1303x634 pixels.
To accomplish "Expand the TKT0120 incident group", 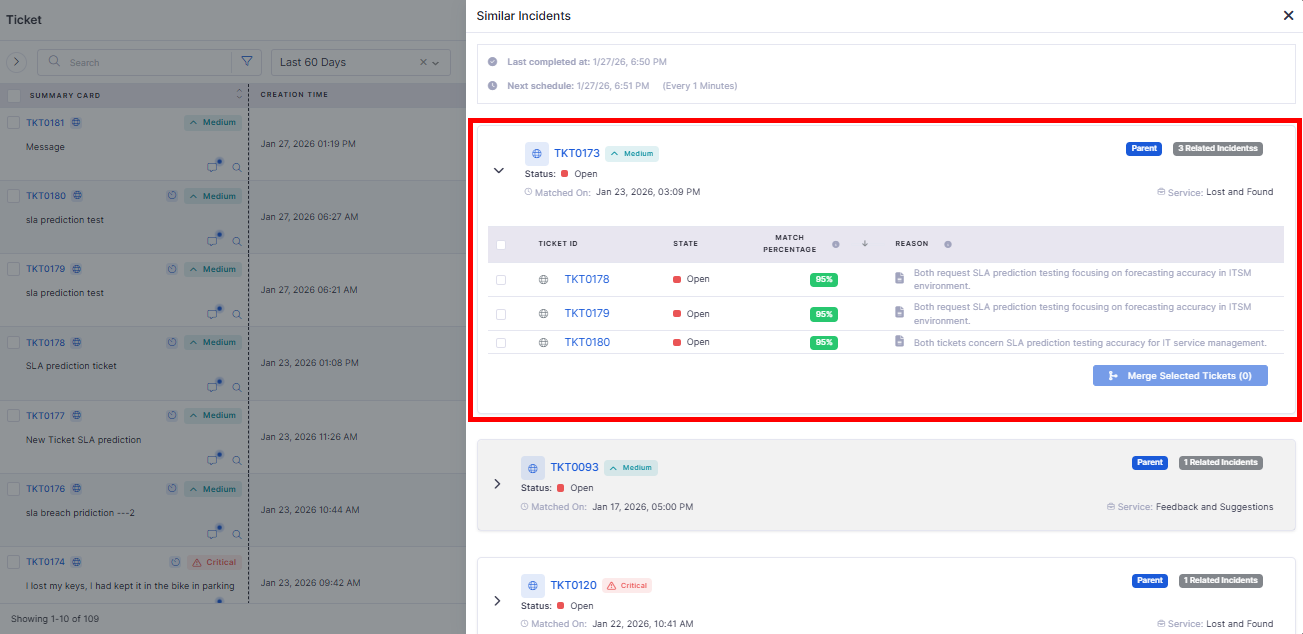I will (497, 601).
